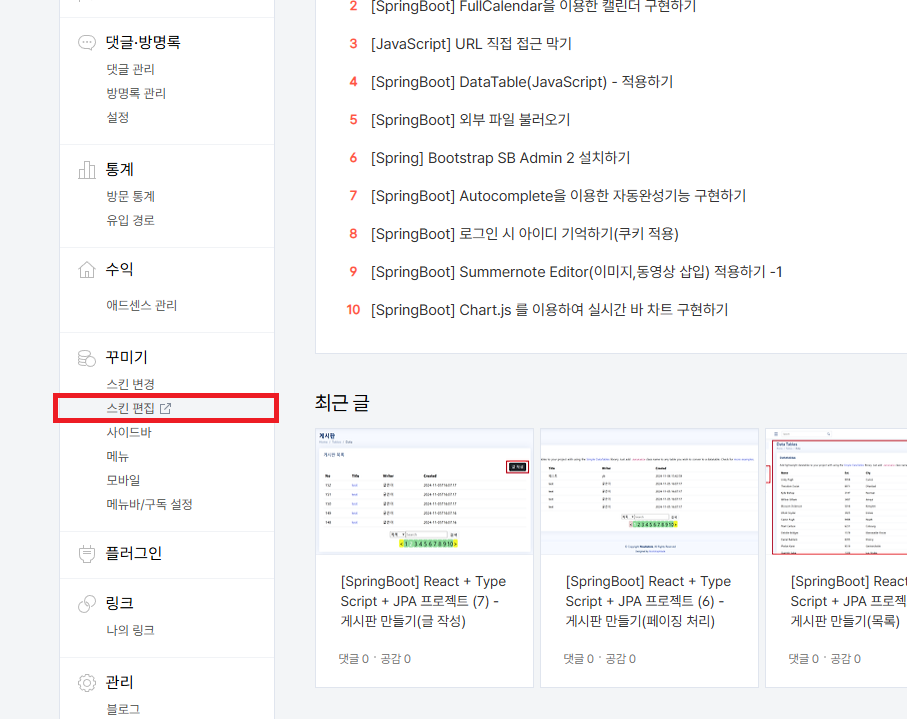
Task: Open post Chart.js 실시간 바 차트 구현하기
Action: pos(550,310)
